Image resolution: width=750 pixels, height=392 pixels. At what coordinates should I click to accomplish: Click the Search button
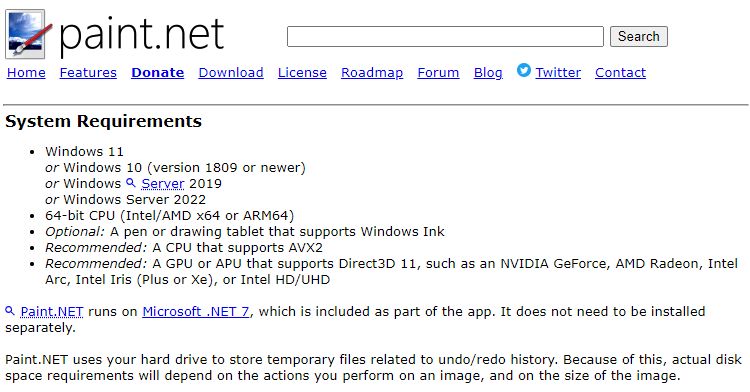click(639, 36)
